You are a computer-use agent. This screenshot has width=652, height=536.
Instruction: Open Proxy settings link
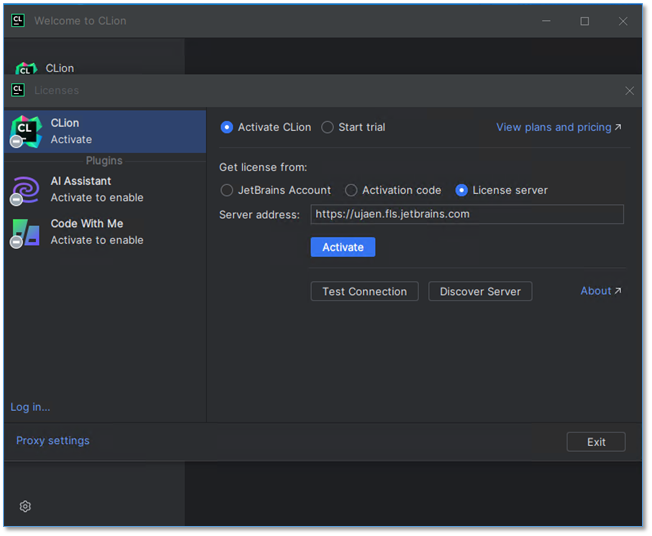(x=53, y=440)
